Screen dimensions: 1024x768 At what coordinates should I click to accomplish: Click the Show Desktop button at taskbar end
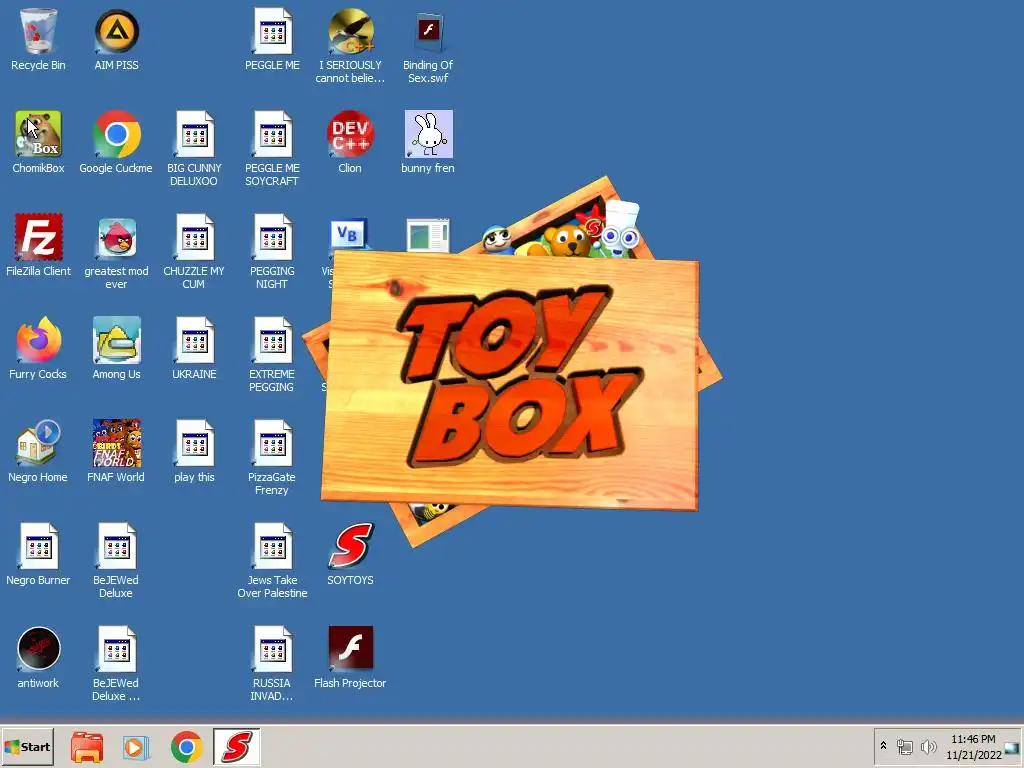point(1013,746)
